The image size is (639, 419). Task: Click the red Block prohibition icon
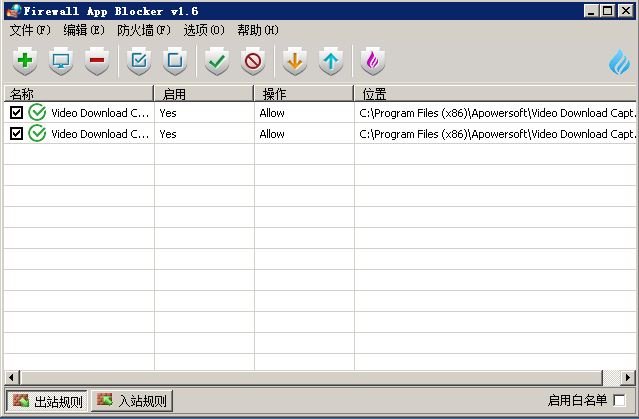point(253,61)
